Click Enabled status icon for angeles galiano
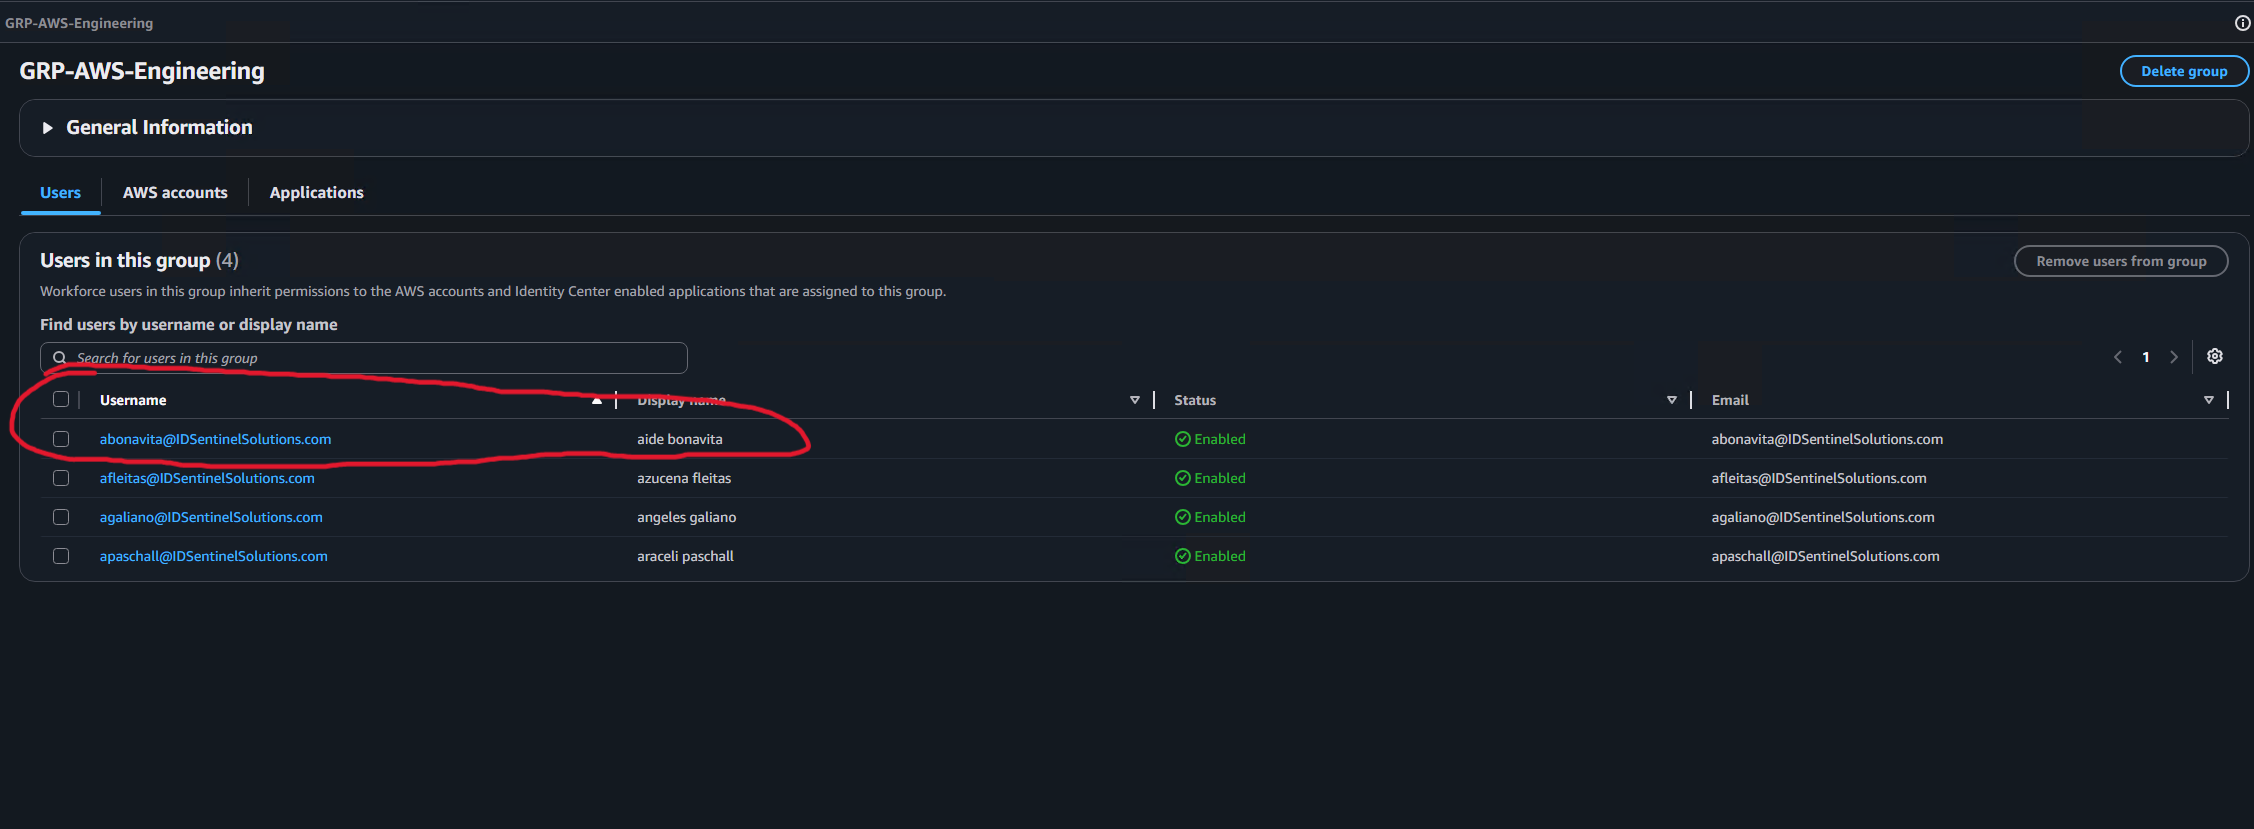This screenshot has width=2254, height=829. 1183,517
